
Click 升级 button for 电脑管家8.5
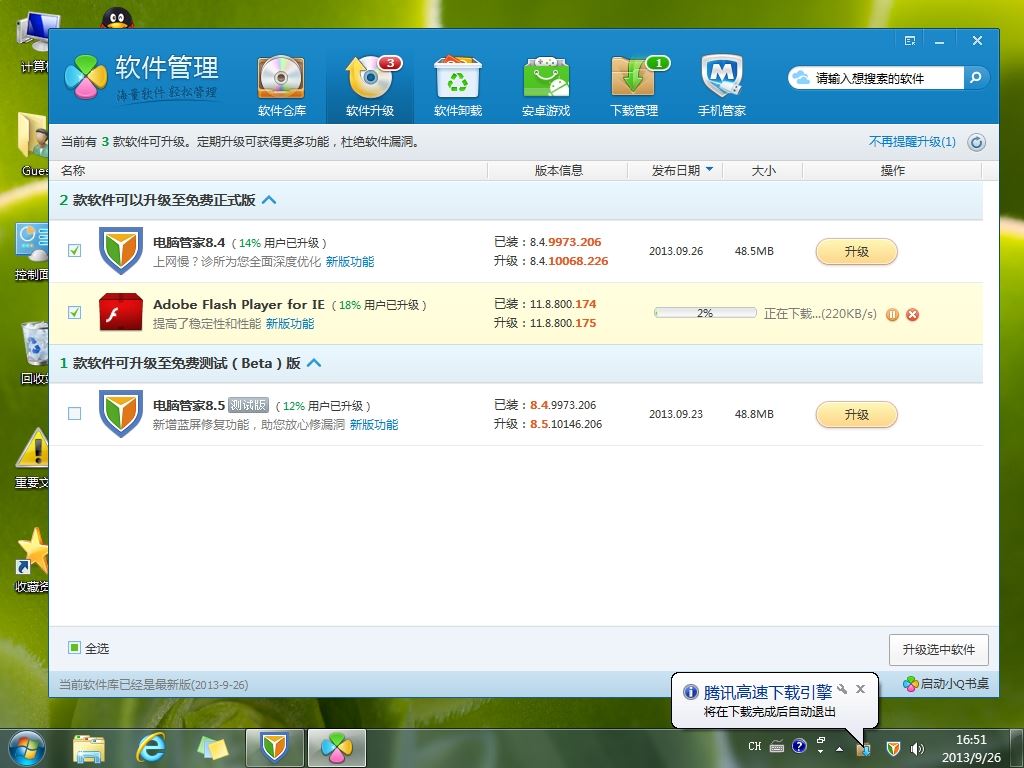click(856, 414)
